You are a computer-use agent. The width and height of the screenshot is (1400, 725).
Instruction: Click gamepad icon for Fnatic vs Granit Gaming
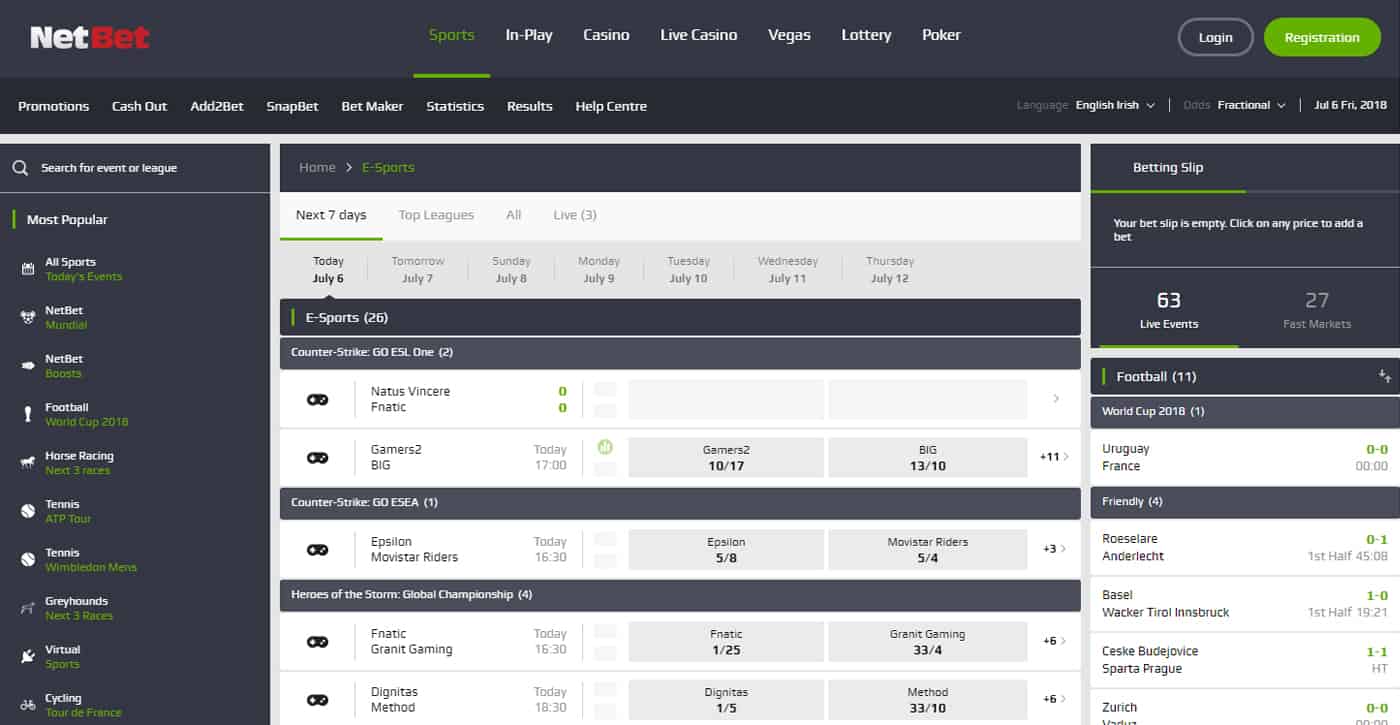[318, 641]
